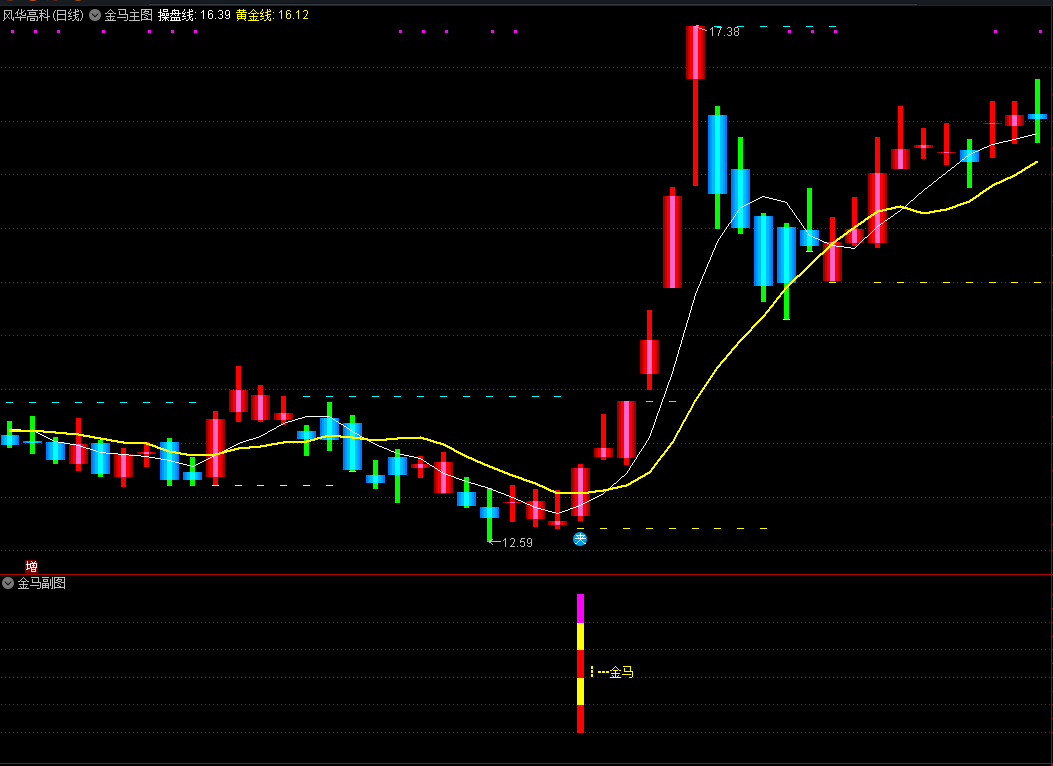Select the green candle with the 12.59 low
The width and height of the screenshot is (1053, 766).
489,512
